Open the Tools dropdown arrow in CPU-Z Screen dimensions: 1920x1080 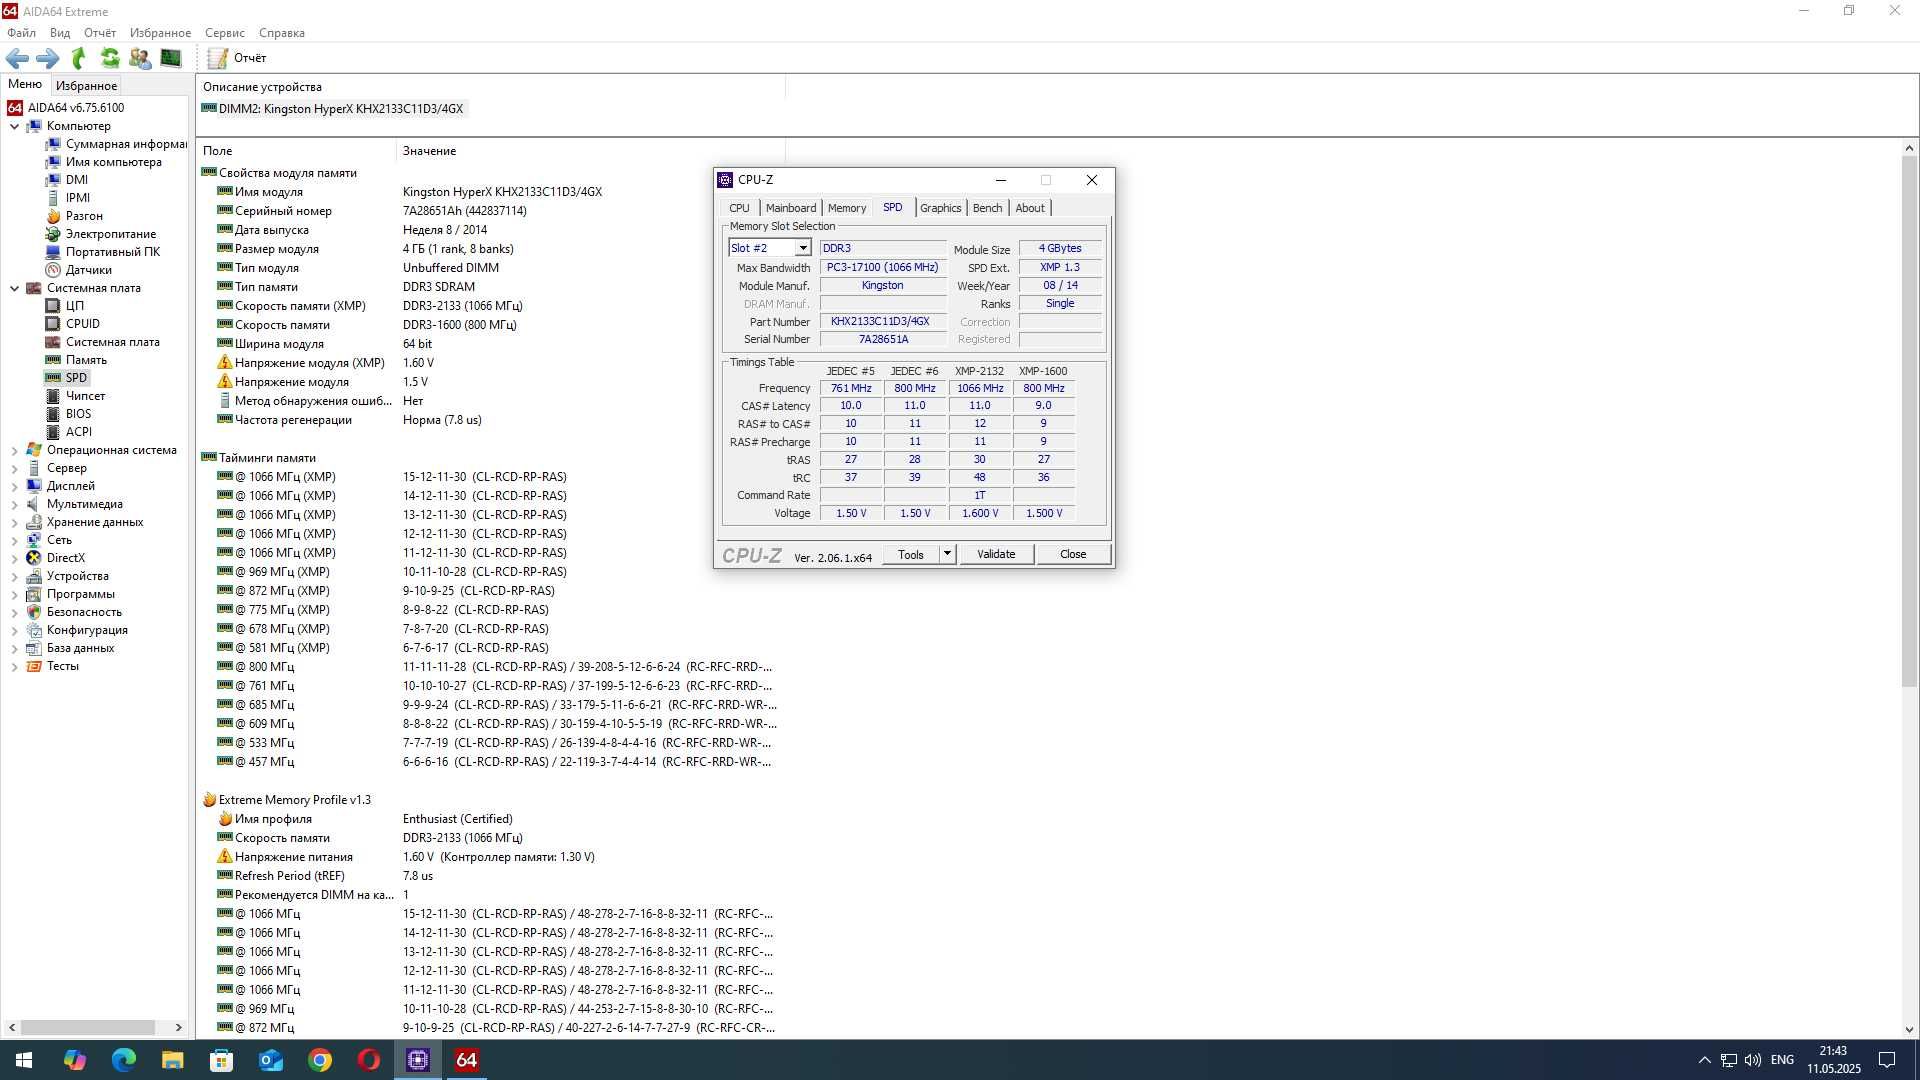947,554
